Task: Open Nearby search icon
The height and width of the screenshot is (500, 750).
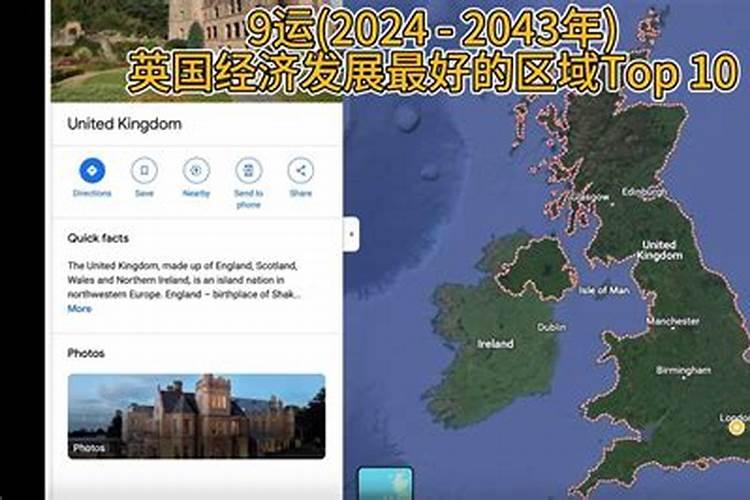Action: click(x=196, y=170)
